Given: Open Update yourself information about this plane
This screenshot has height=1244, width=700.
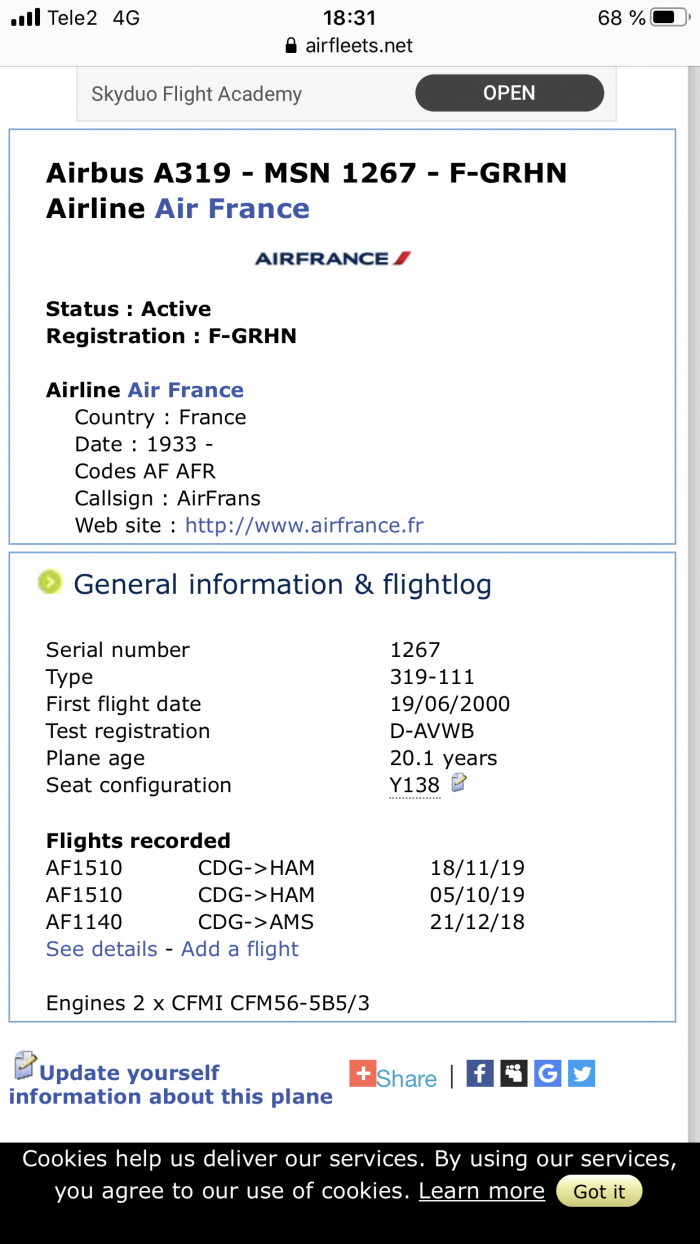Looking at the screenshot, I should point(171,1084).
